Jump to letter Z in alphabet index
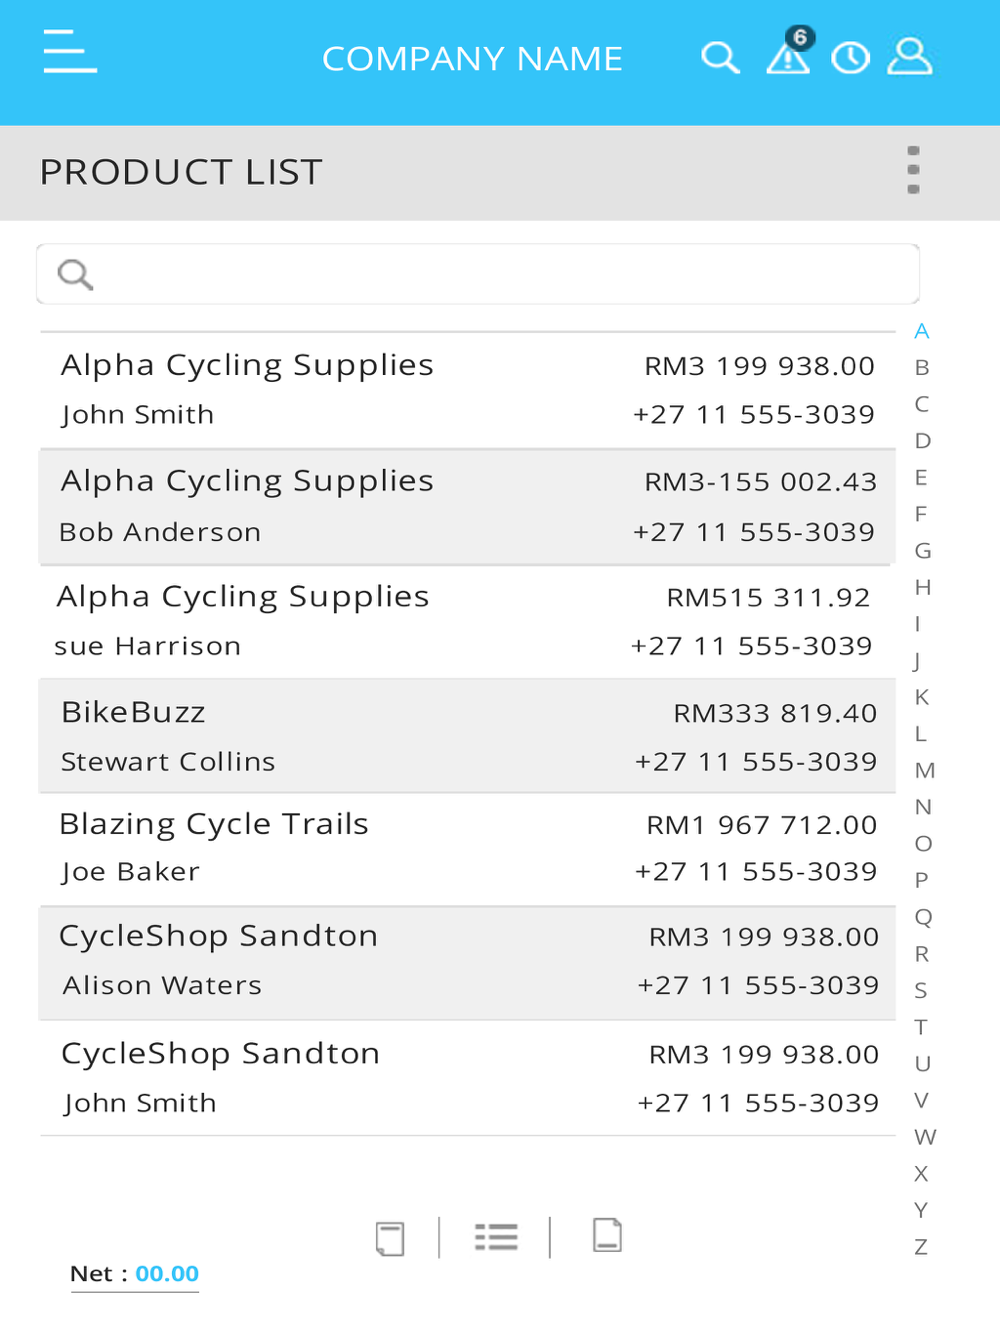The height and width of the screenshot is (1334, 1000). (x=921, y=1247)
